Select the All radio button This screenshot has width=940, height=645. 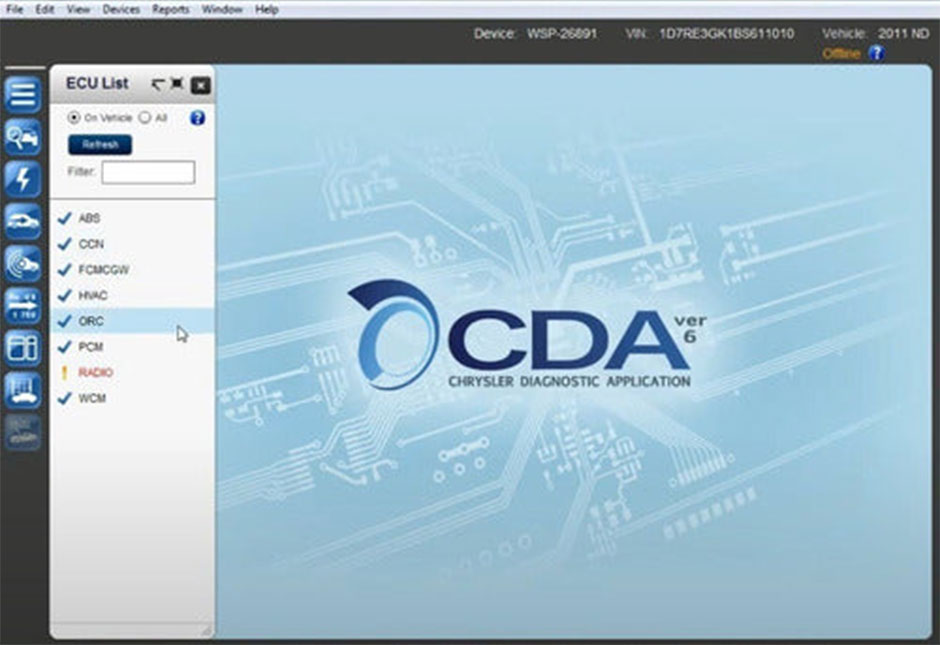pos(144,117)
